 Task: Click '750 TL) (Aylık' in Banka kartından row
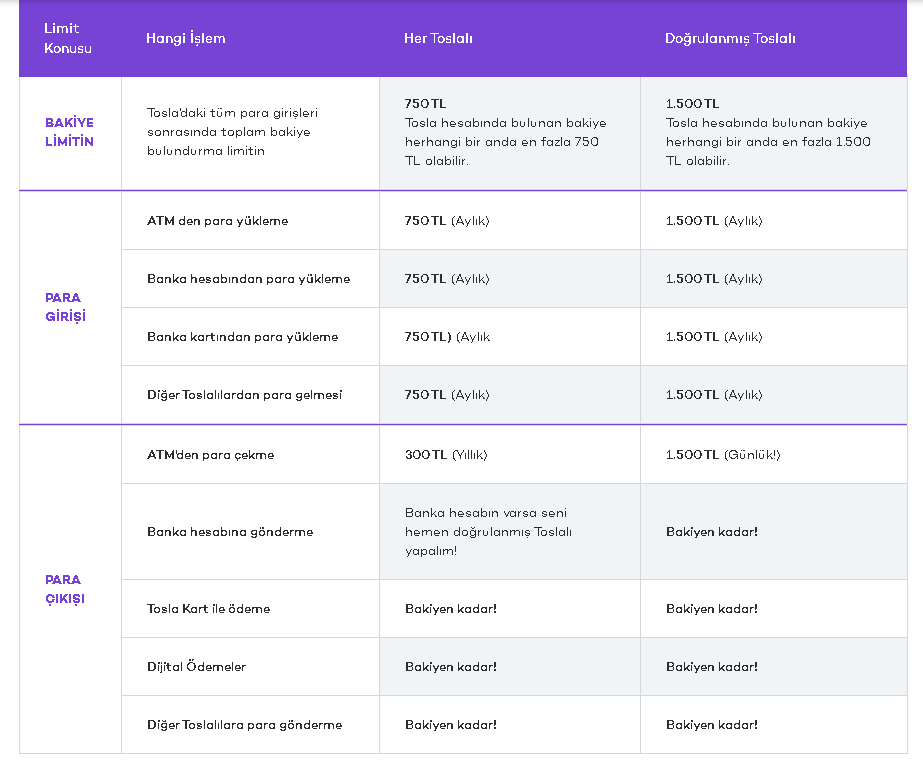point(447,337)
